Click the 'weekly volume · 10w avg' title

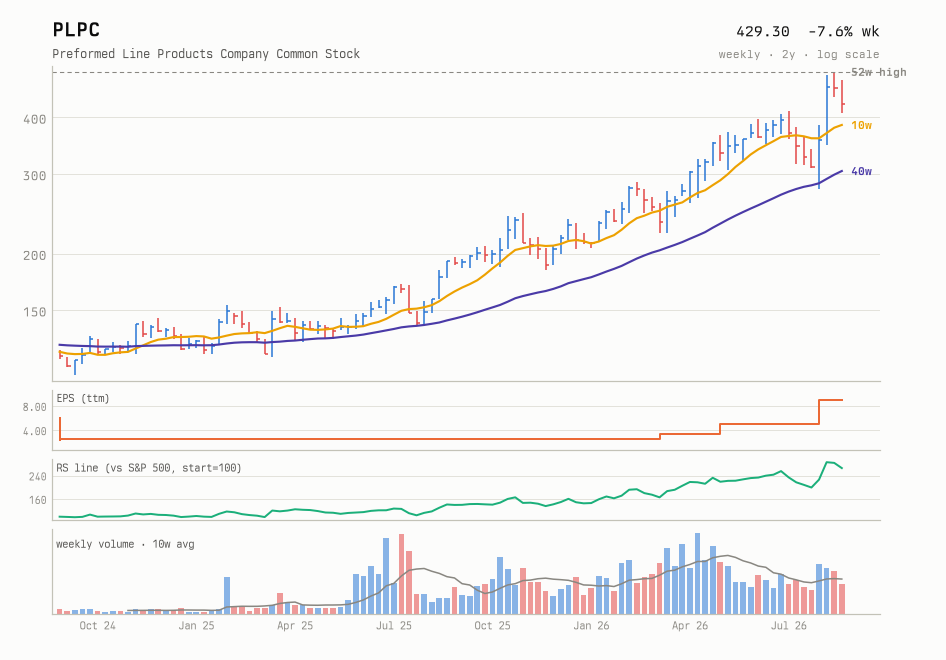pyautogui.click(x=125, y=544)
